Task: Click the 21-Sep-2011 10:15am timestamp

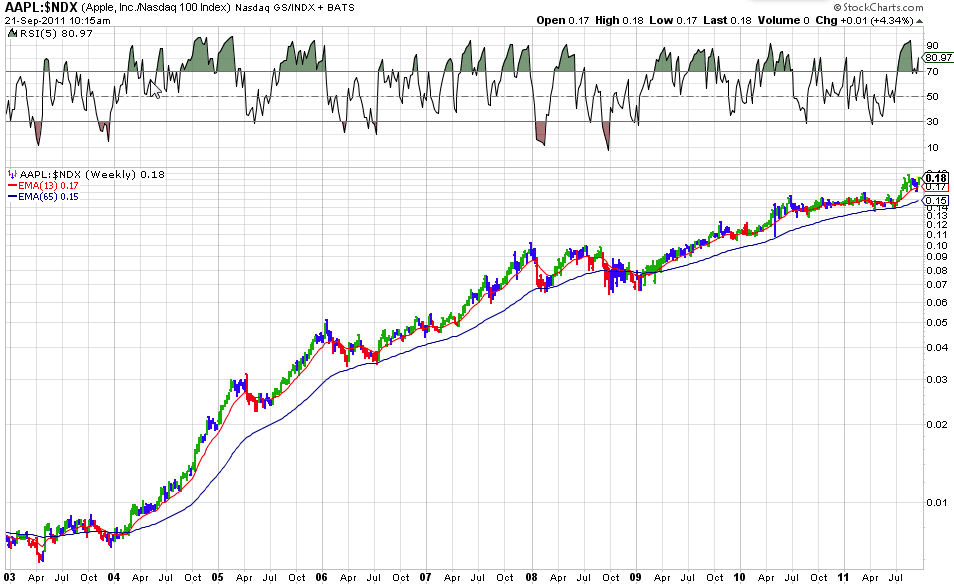Action: (58, 21)
